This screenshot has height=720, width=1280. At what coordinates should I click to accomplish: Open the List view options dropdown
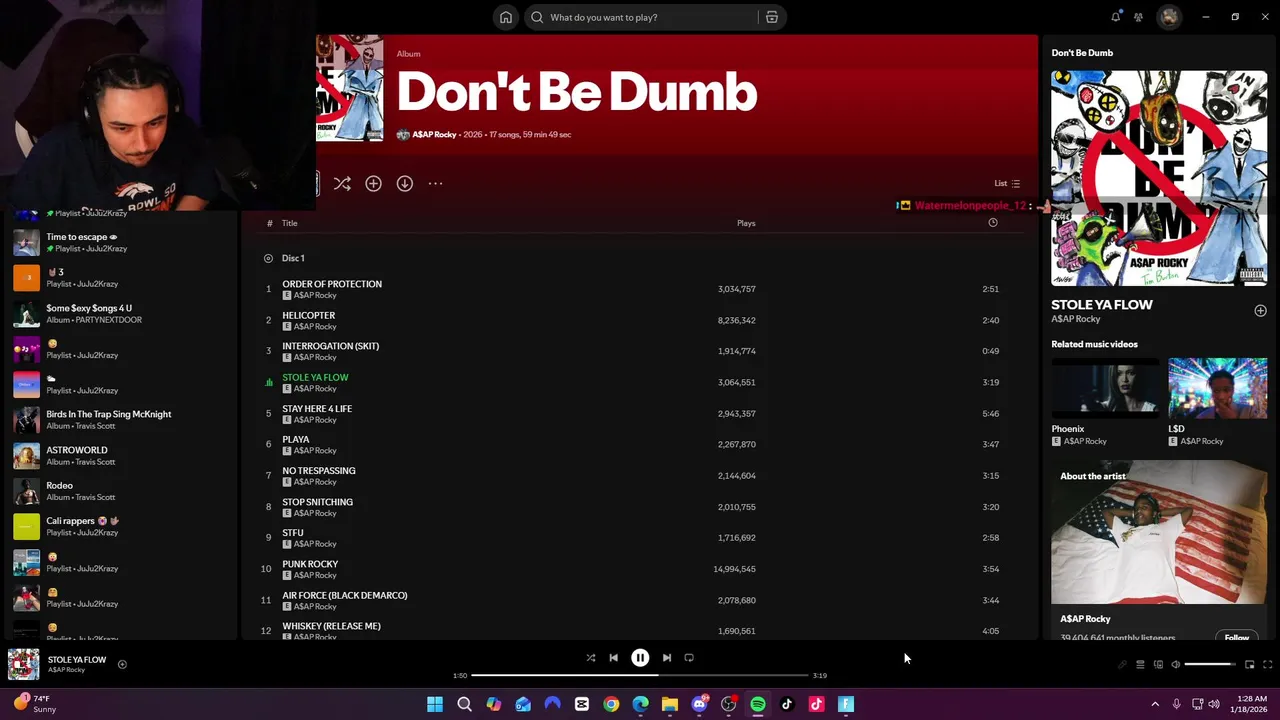click(x=1007, y=184)
